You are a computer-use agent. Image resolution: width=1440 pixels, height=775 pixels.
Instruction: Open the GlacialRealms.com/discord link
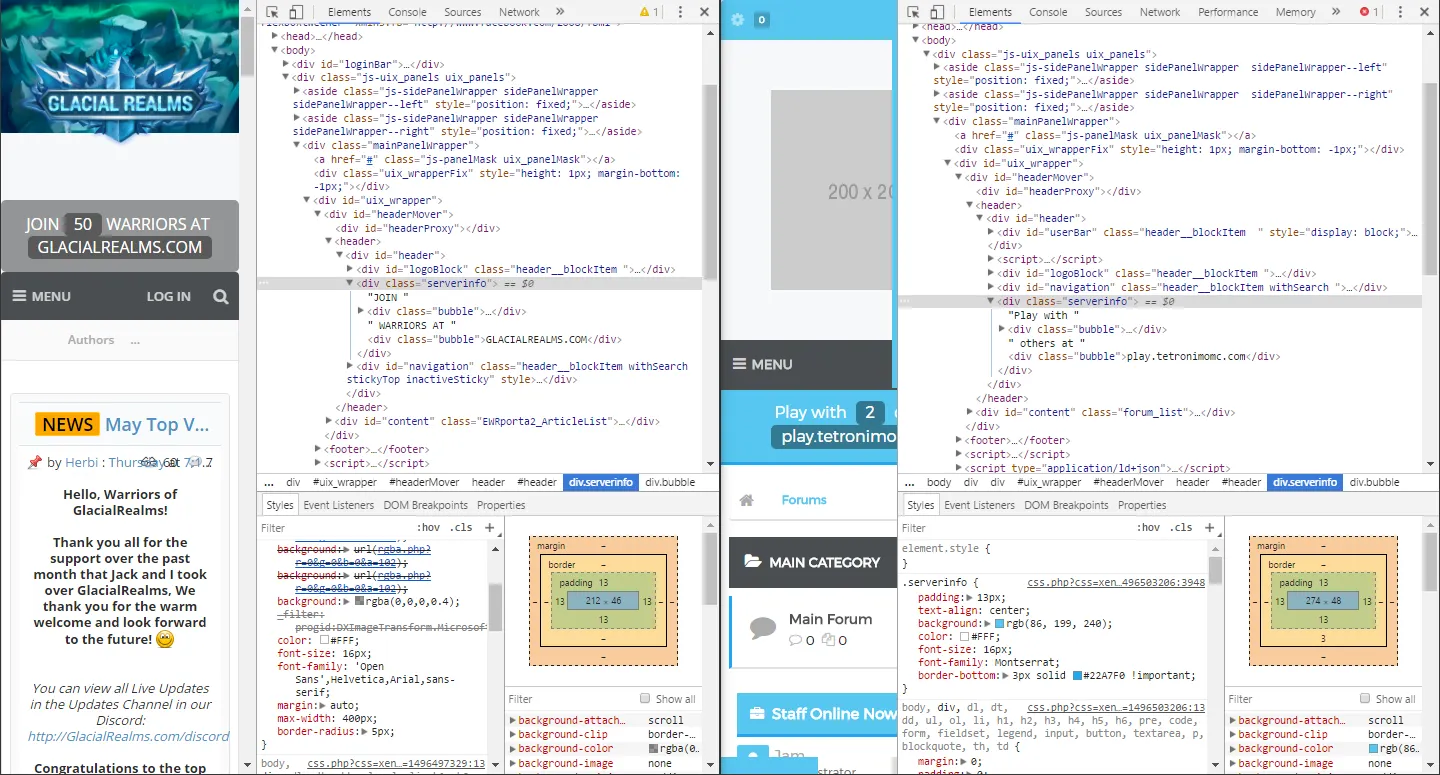(129, 736)
